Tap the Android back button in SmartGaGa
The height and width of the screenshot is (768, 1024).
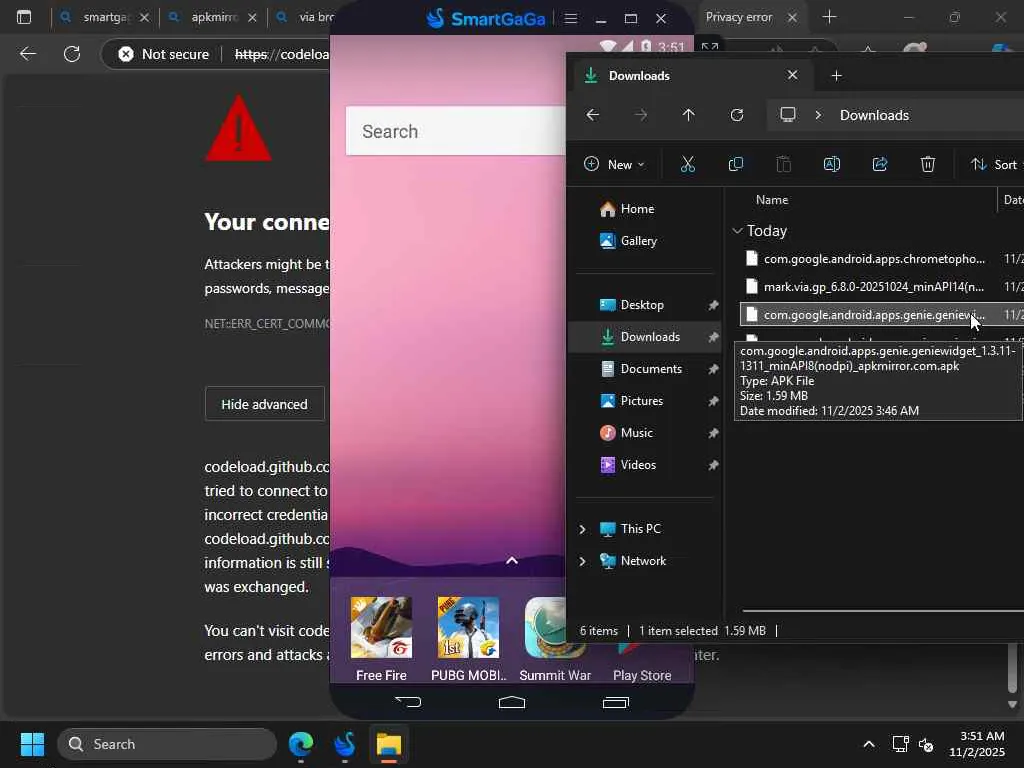tap(408, 702)
